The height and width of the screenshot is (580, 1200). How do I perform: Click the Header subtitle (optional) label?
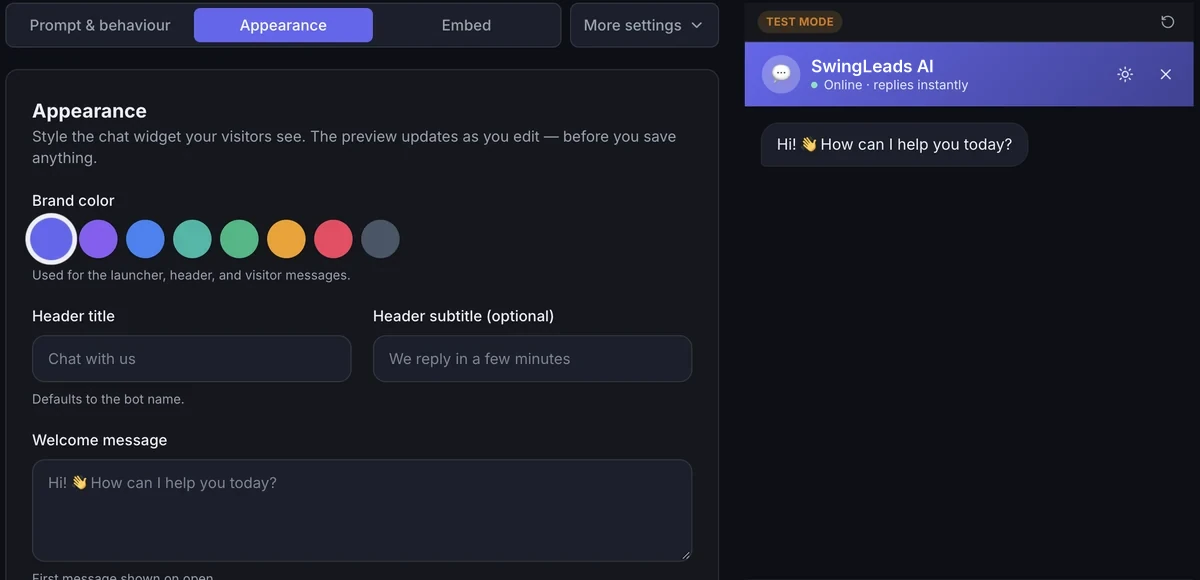click(x=463, y=316)
